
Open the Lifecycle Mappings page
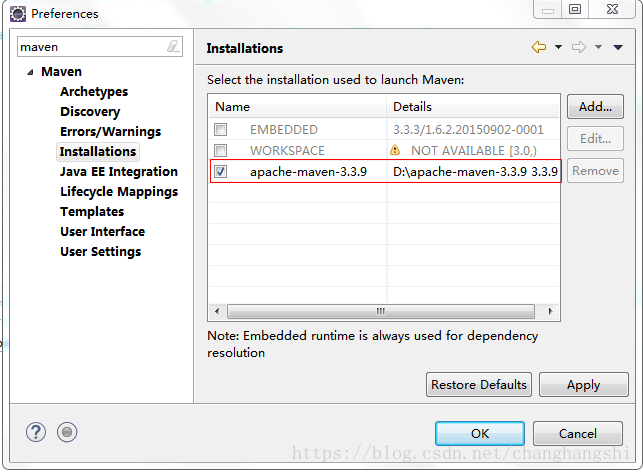[119, 192]
